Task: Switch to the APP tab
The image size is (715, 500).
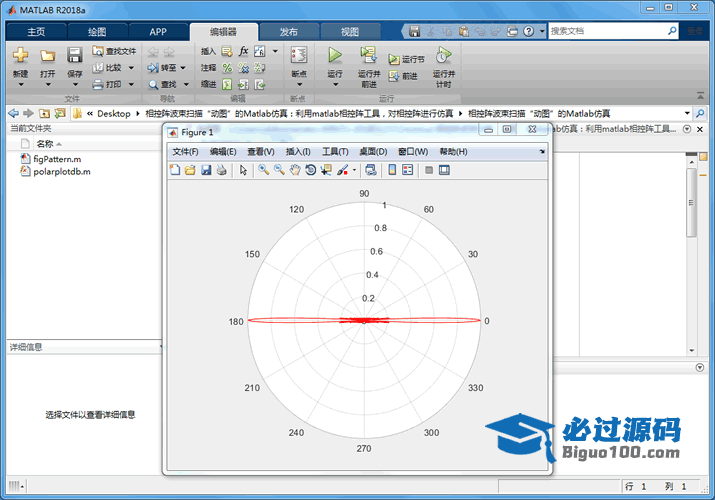Action: coord(158,31)
